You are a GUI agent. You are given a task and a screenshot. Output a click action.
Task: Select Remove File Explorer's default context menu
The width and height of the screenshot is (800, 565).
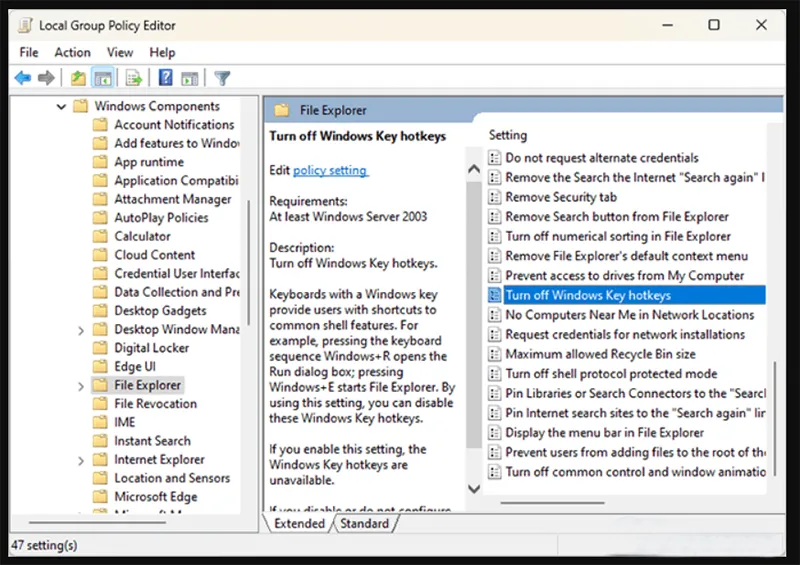pyautogui.click(x=627, y=256)
